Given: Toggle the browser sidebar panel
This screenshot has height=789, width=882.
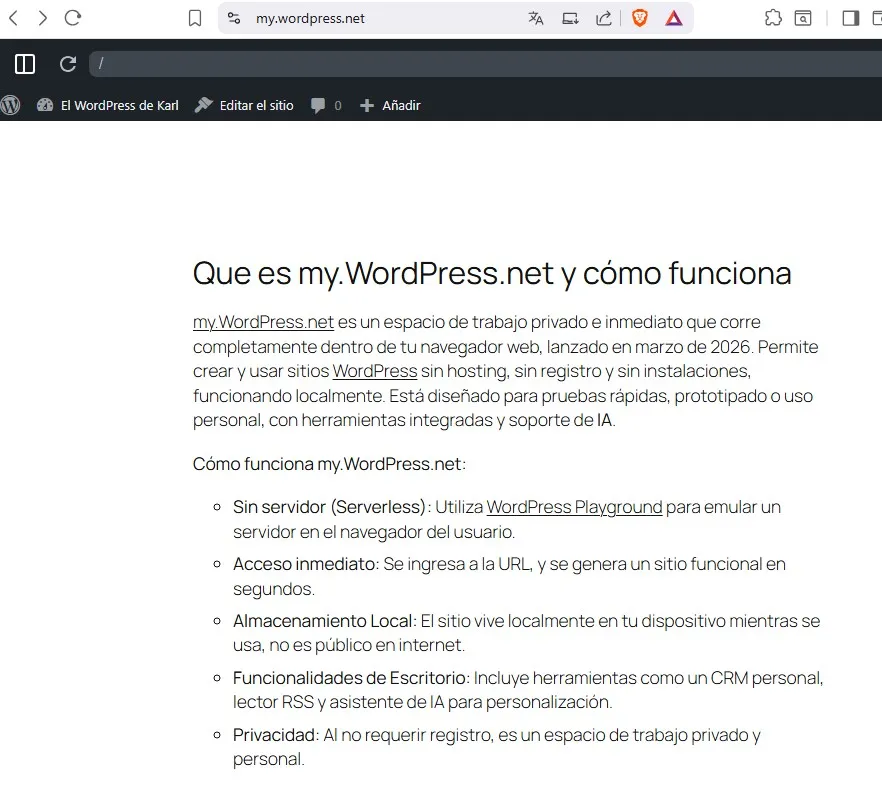Looking at the screenshot, I should [850, 18].
